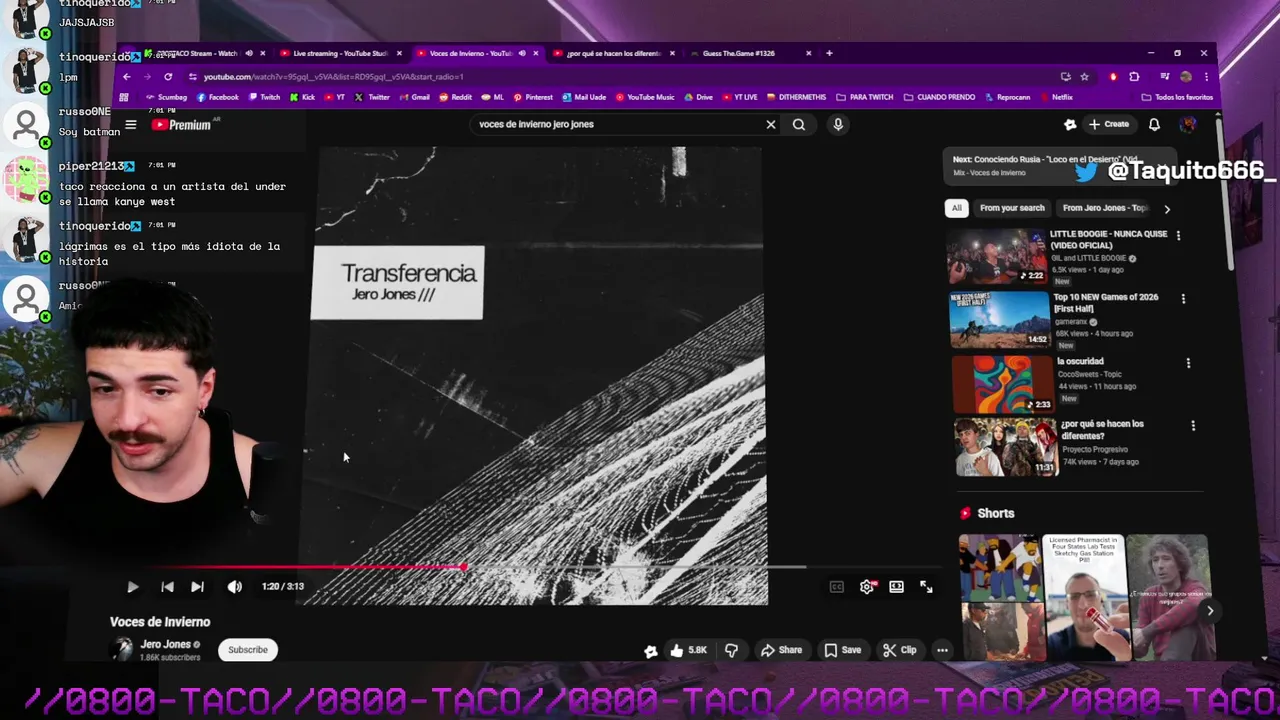Skip to previous video in player

[x=167, y=587]
